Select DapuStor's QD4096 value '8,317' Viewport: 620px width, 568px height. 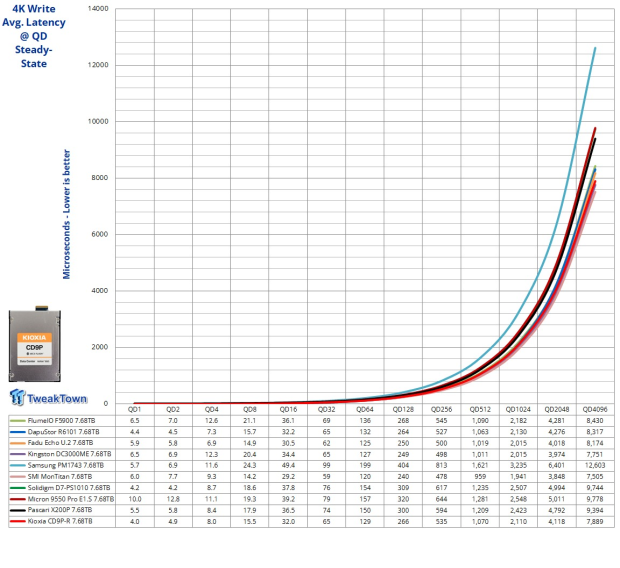[x=595, y=432]
